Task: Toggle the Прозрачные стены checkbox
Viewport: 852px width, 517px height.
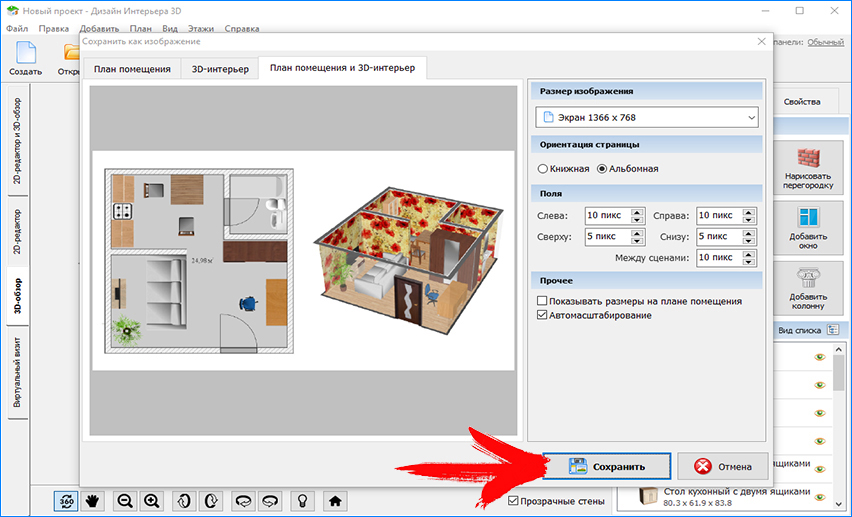Action: tap(513, 501)
